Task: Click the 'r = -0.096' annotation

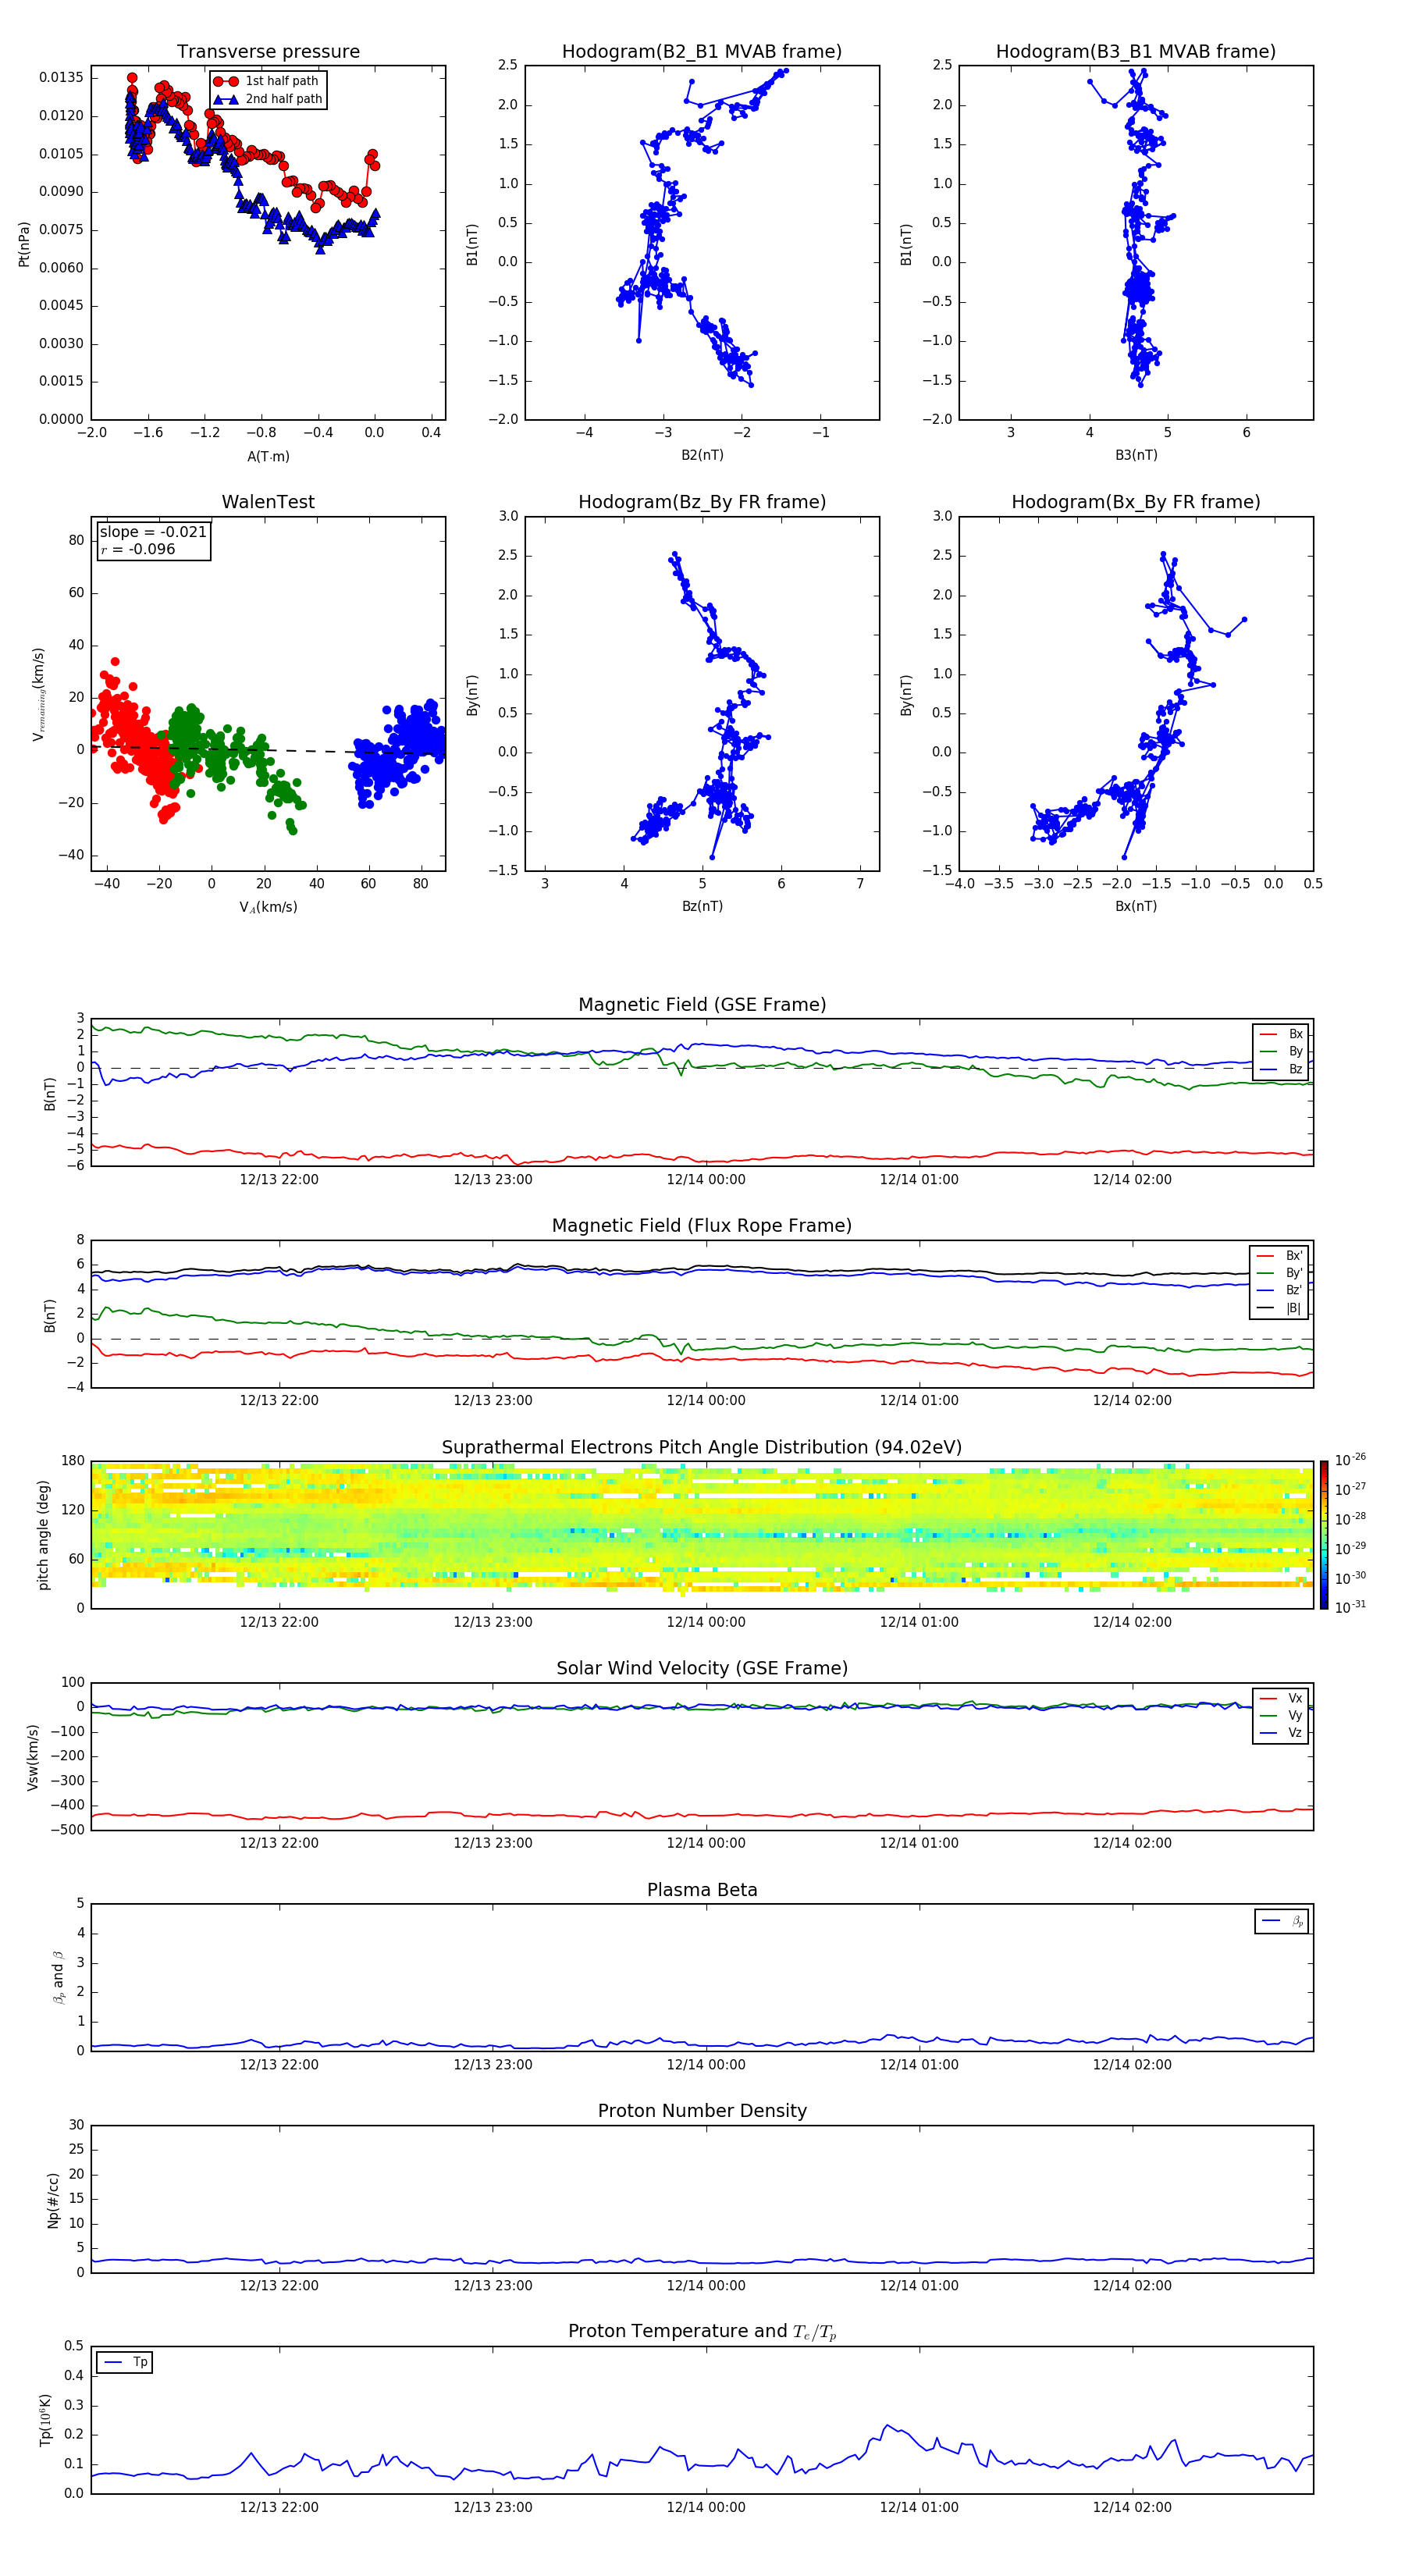Action: click(138, 549)
